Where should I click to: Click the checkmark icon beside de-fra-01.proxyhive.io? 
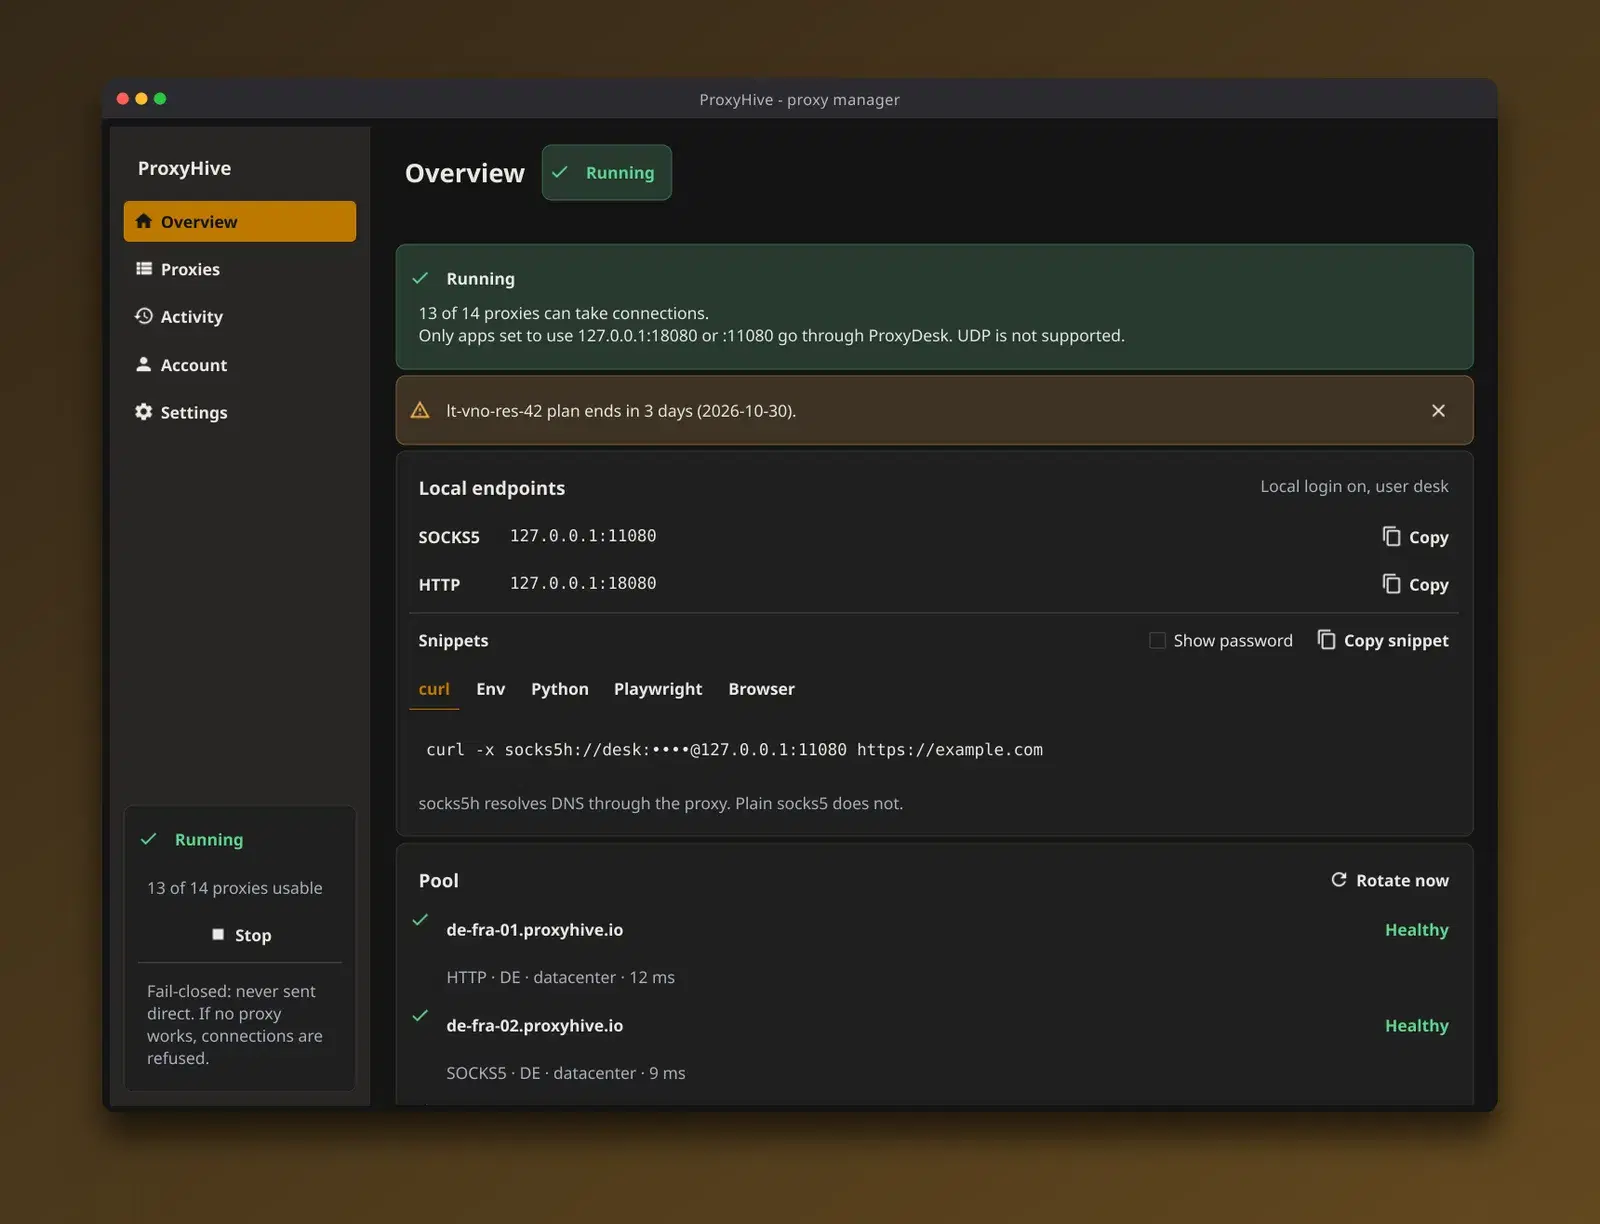420,919
